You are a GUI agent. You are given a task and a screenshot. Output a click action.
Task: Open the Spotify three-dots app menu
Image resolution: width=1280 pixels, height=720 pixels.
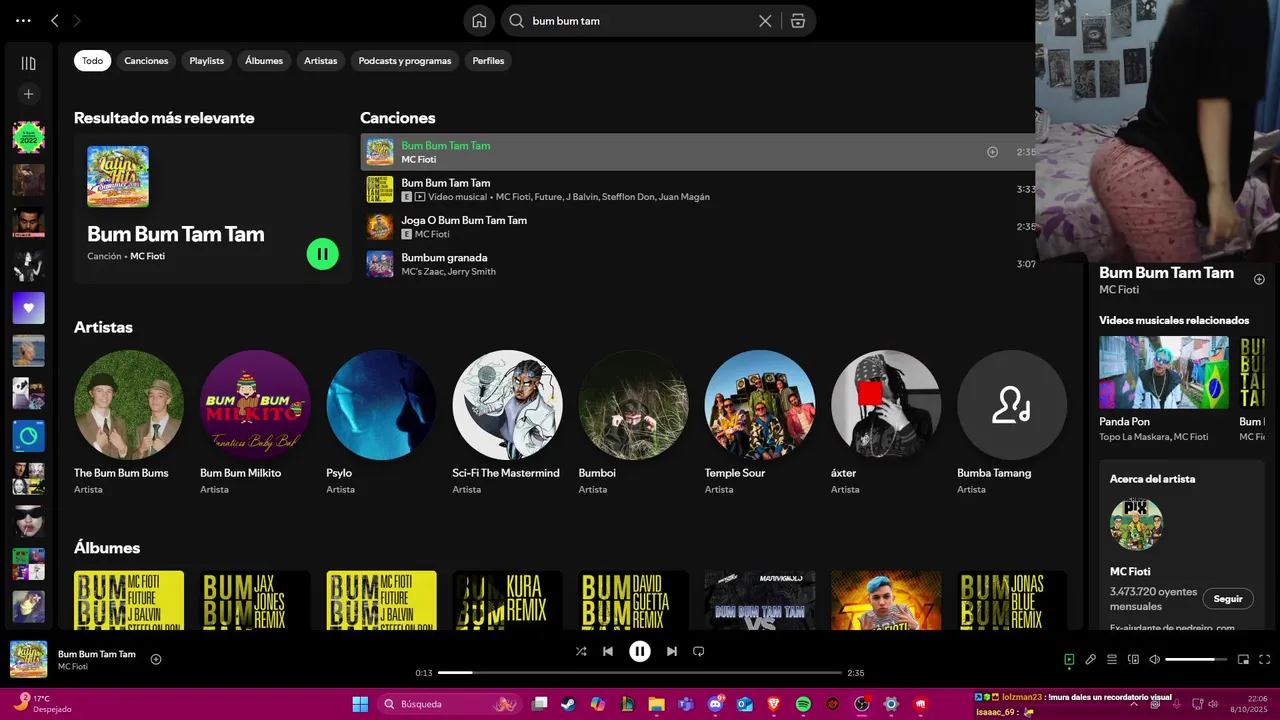(x=23, y=20)
